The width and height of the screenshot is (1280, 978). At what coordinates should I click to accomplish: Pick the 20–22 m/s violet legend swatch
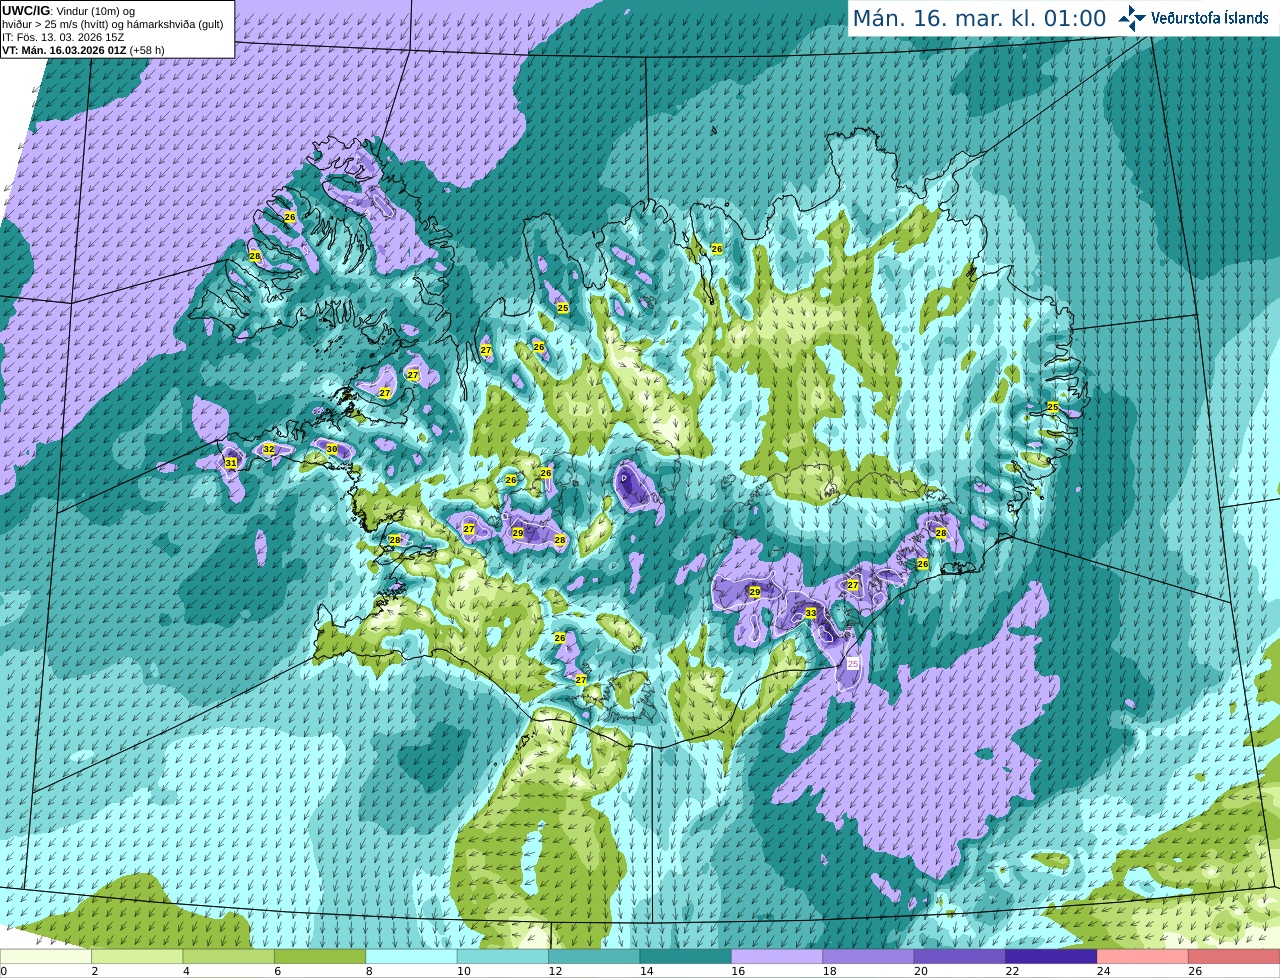pos(960,956)
